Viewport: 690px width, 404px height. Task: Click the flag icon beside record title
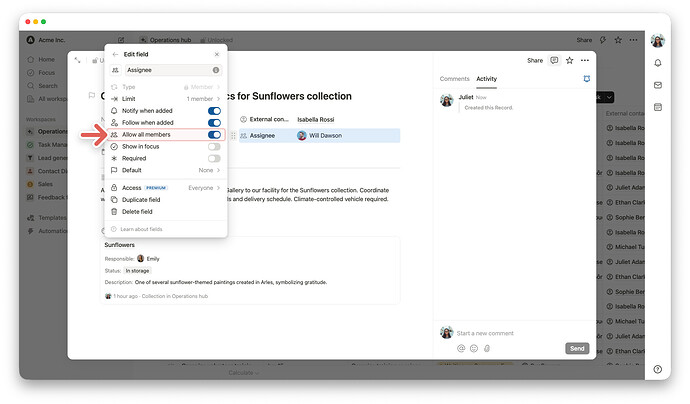(x=92, y=95)
